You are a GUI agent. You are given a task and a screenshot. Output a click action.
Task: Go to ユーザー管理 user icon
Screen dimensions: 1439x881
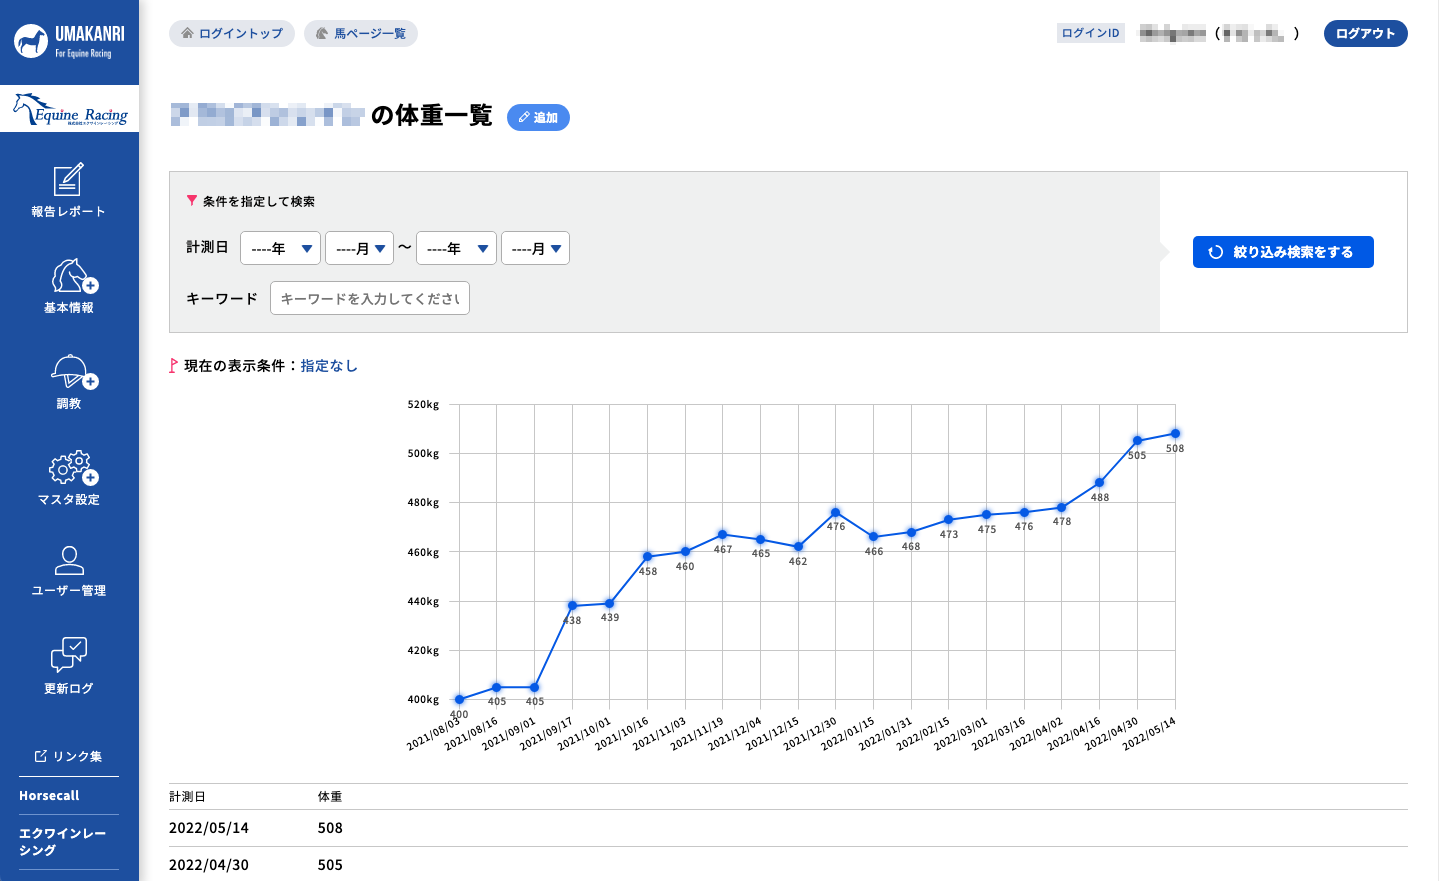[x=69, y=560]
